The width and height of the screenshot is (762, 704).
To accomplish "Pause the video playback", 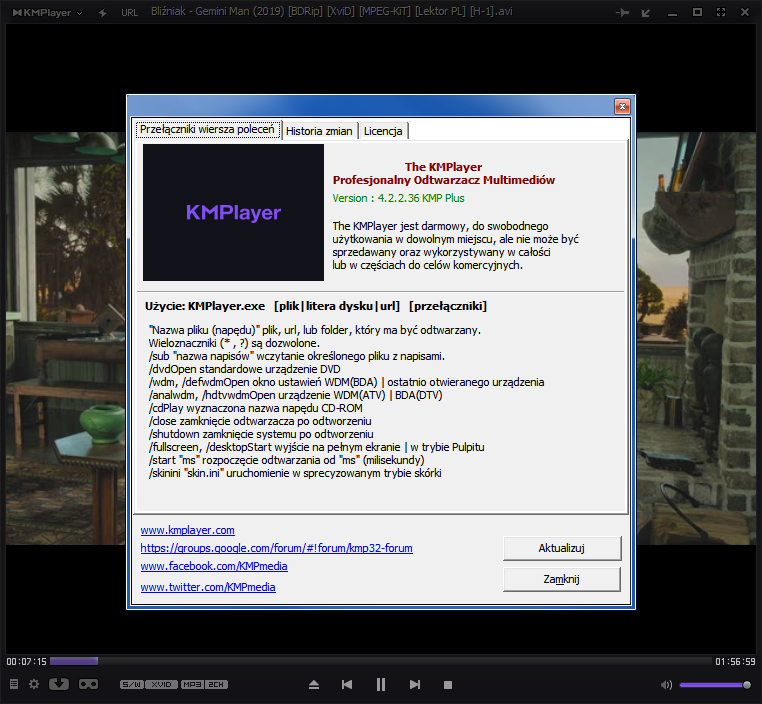I will pos(381,685).
